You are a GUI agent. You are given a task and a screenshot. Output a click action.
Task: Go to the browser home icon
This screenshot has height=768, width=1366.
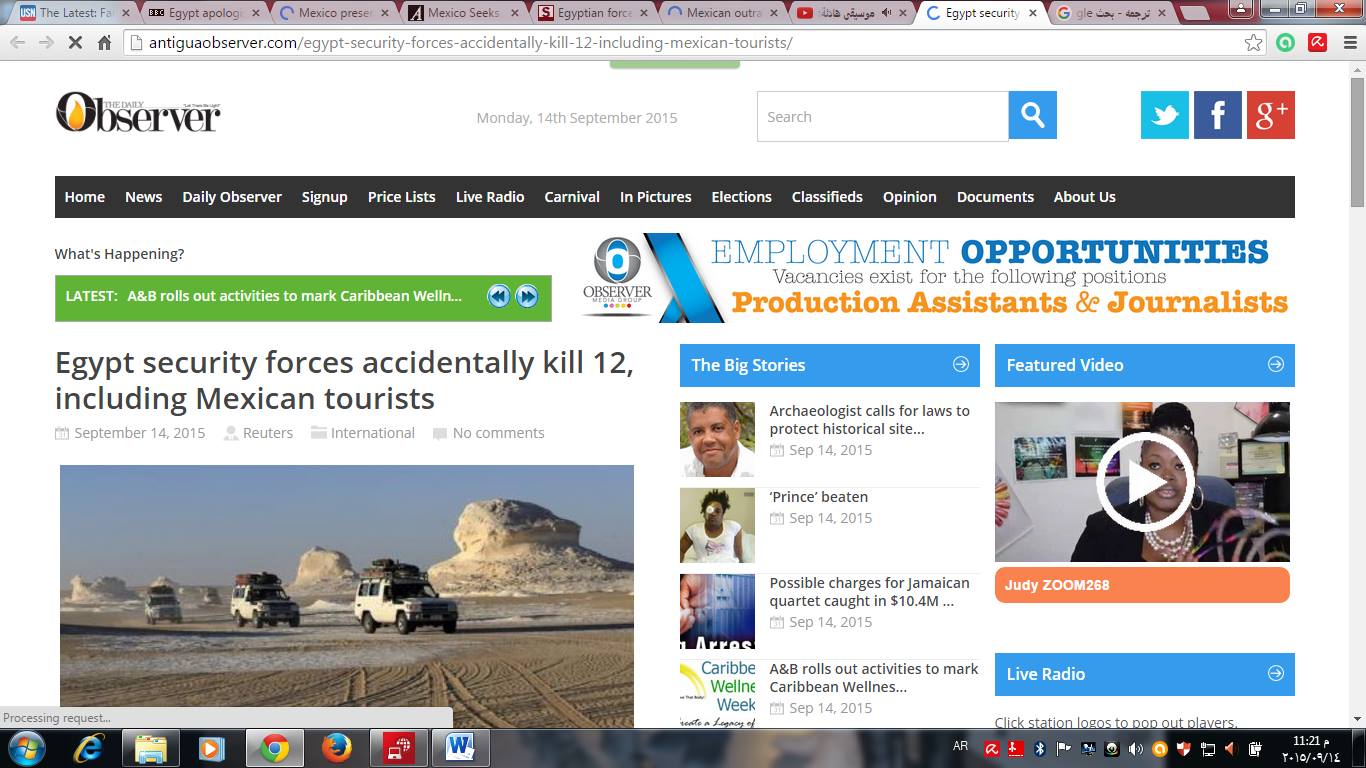point(104,43)
